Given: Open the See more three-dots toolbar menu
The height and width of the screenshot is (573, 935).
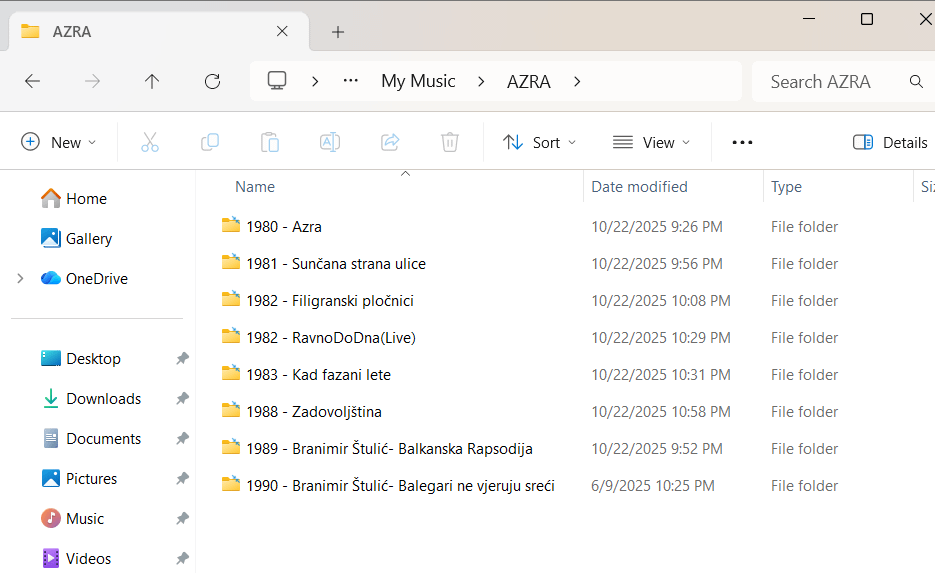Looking at the screenshot, I should pos(742,143).
